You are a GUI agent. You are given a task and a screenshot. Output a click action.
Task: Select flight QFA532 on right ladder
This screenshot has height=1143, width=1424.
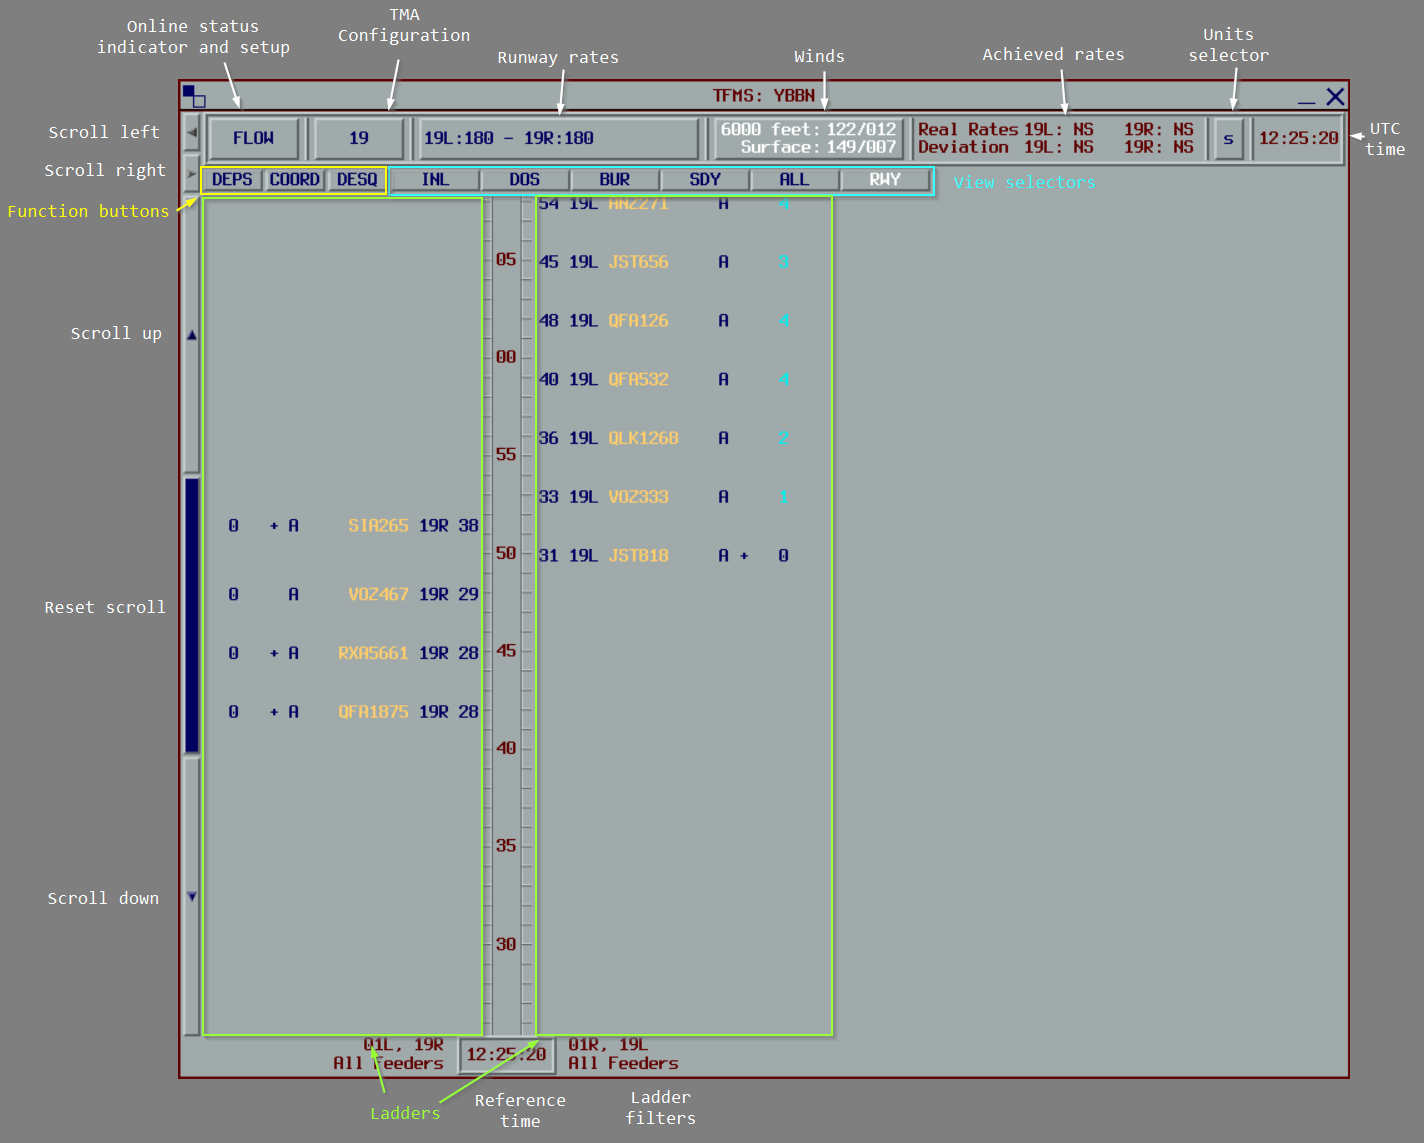click(x=638, y=380)
